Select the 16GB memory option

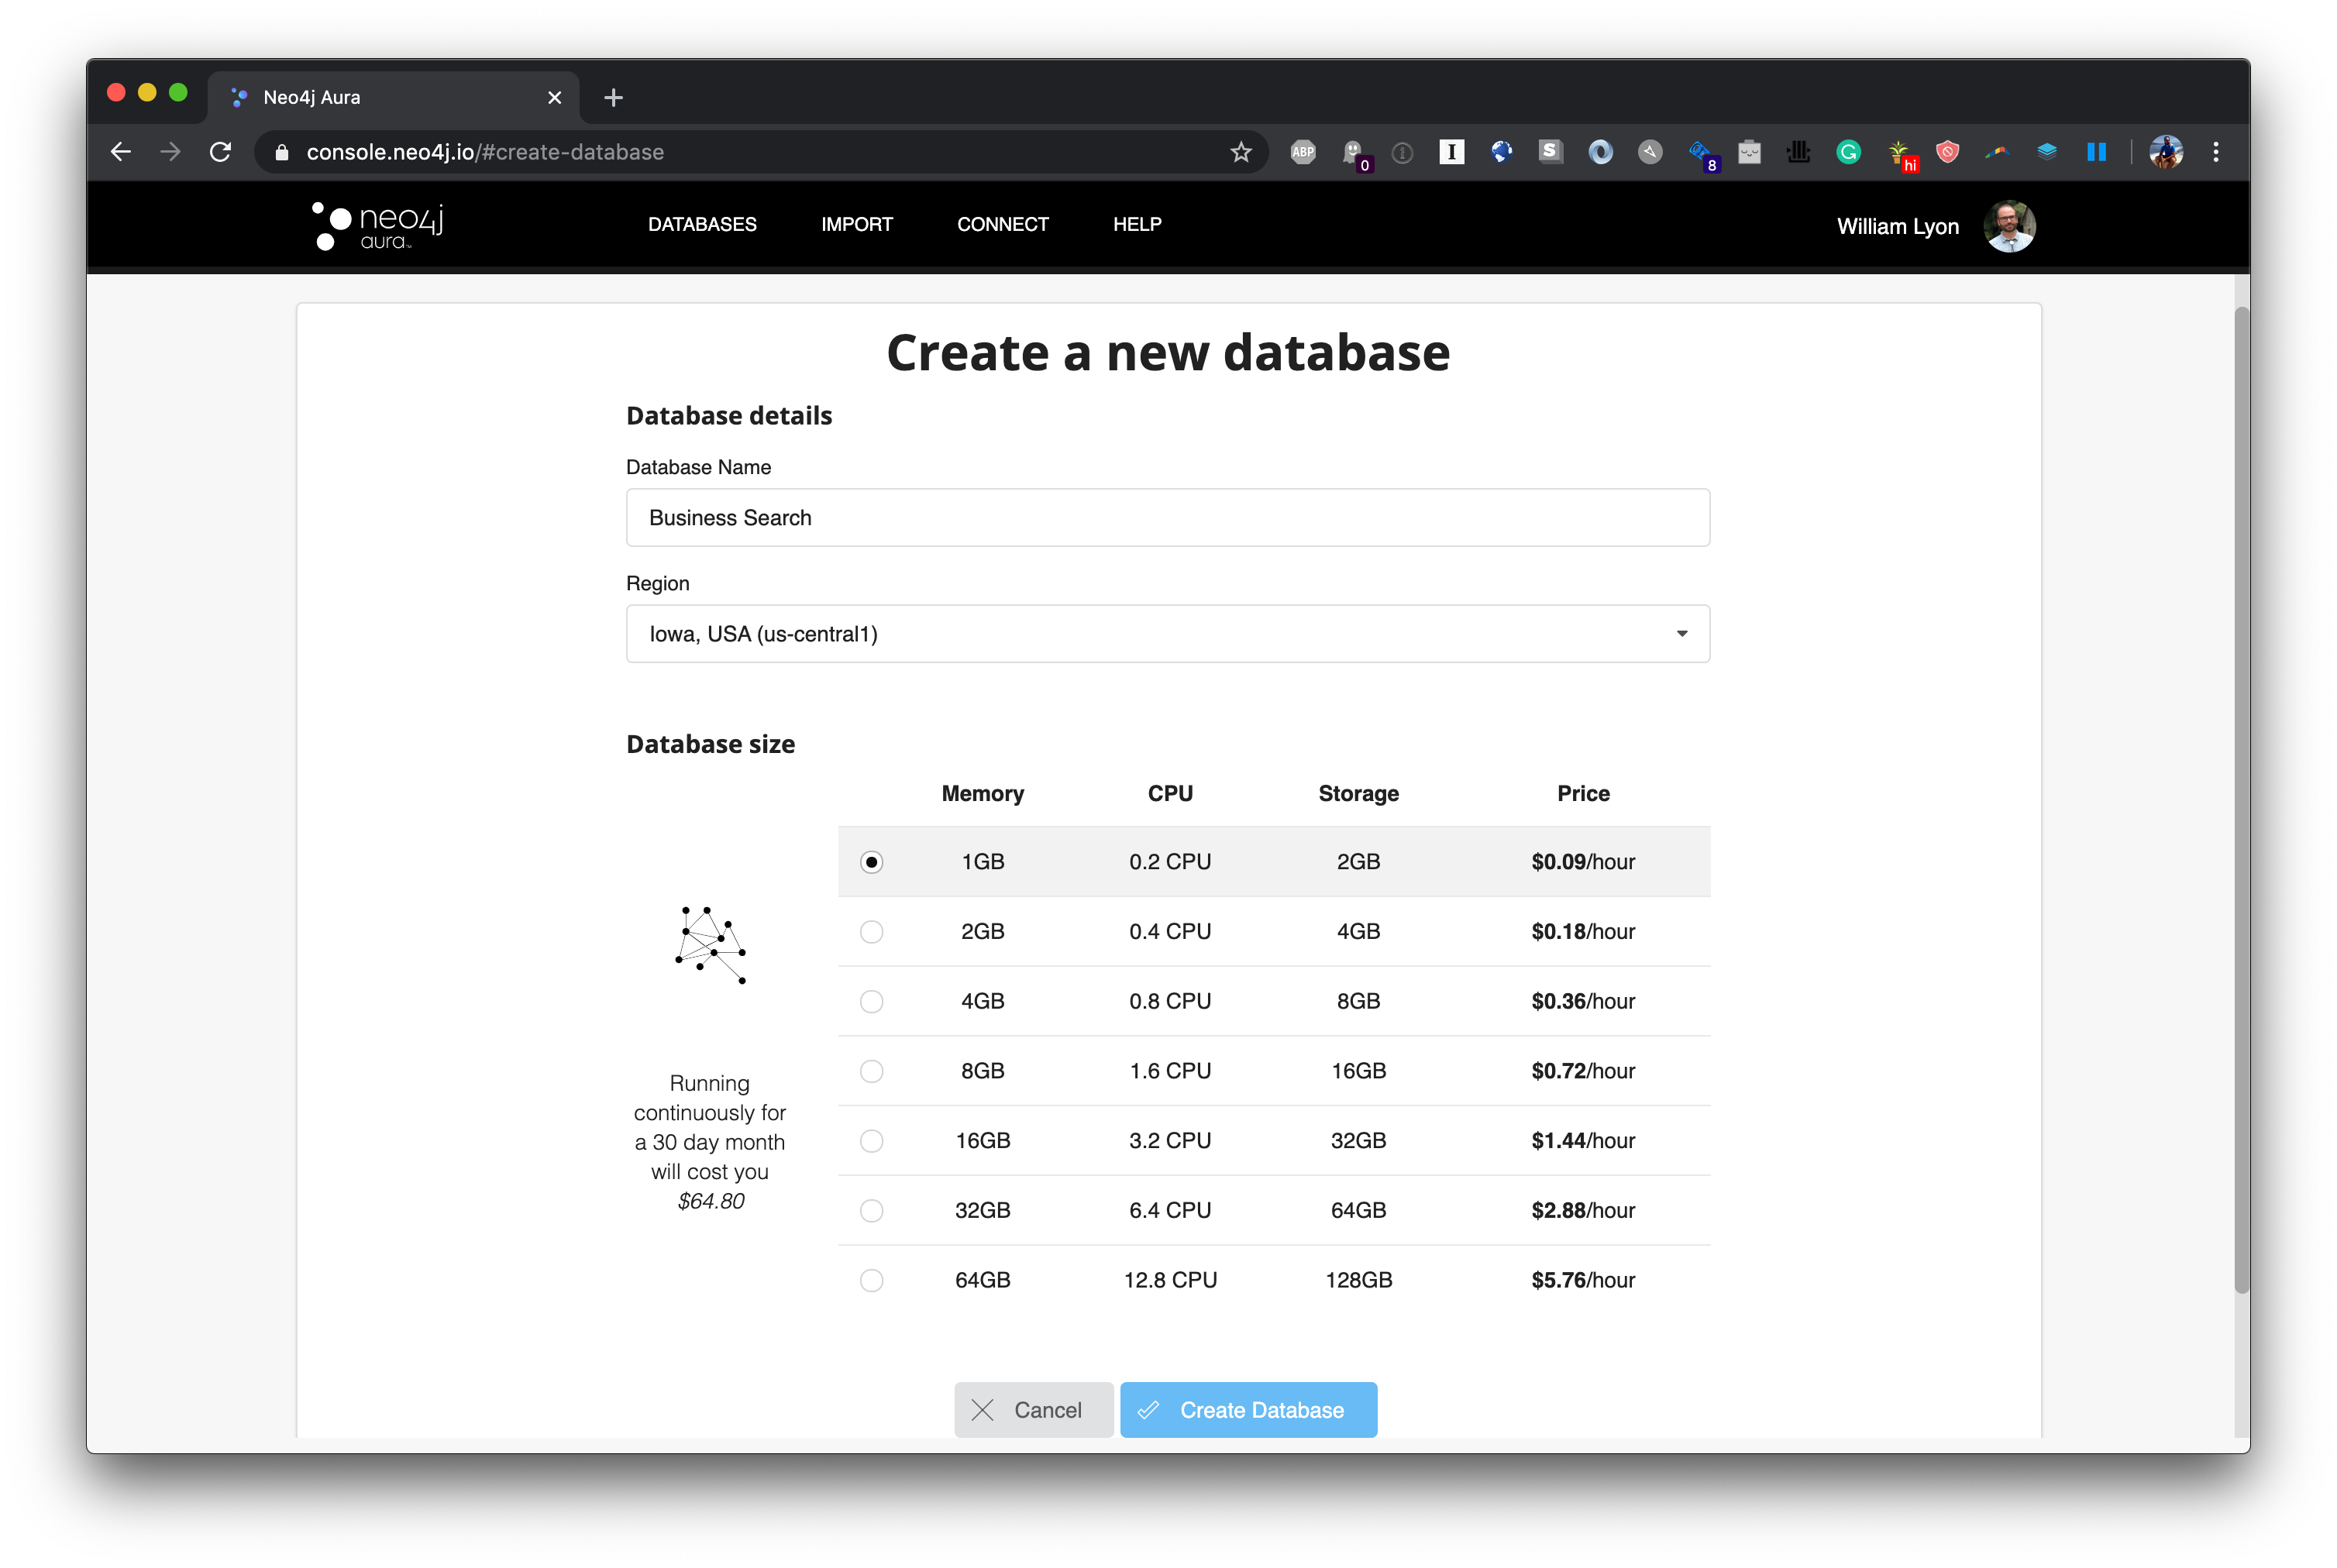(871, 1142)
